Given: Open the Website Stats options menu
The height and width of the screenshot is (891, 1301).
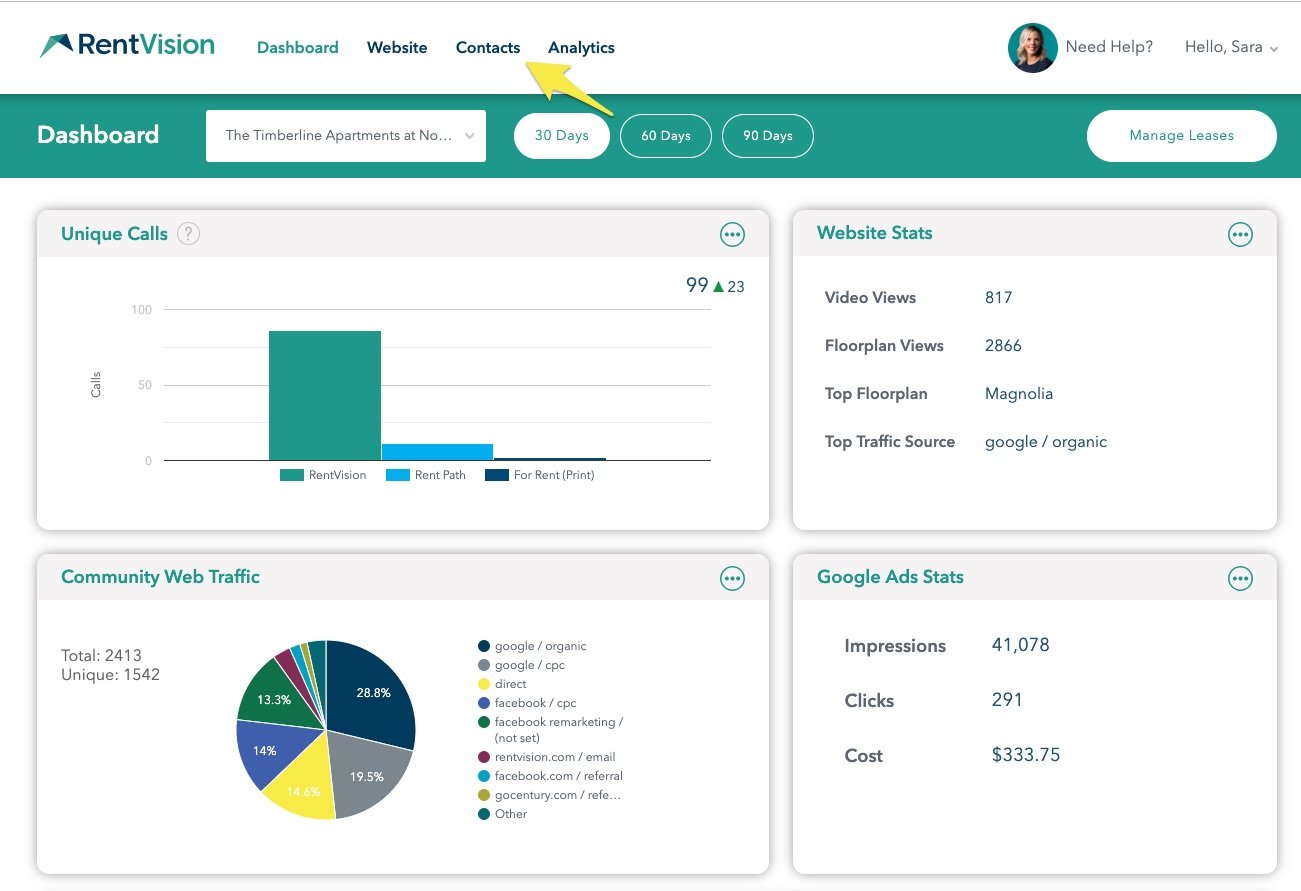Looking at the screenshot, I should 1240,234.
